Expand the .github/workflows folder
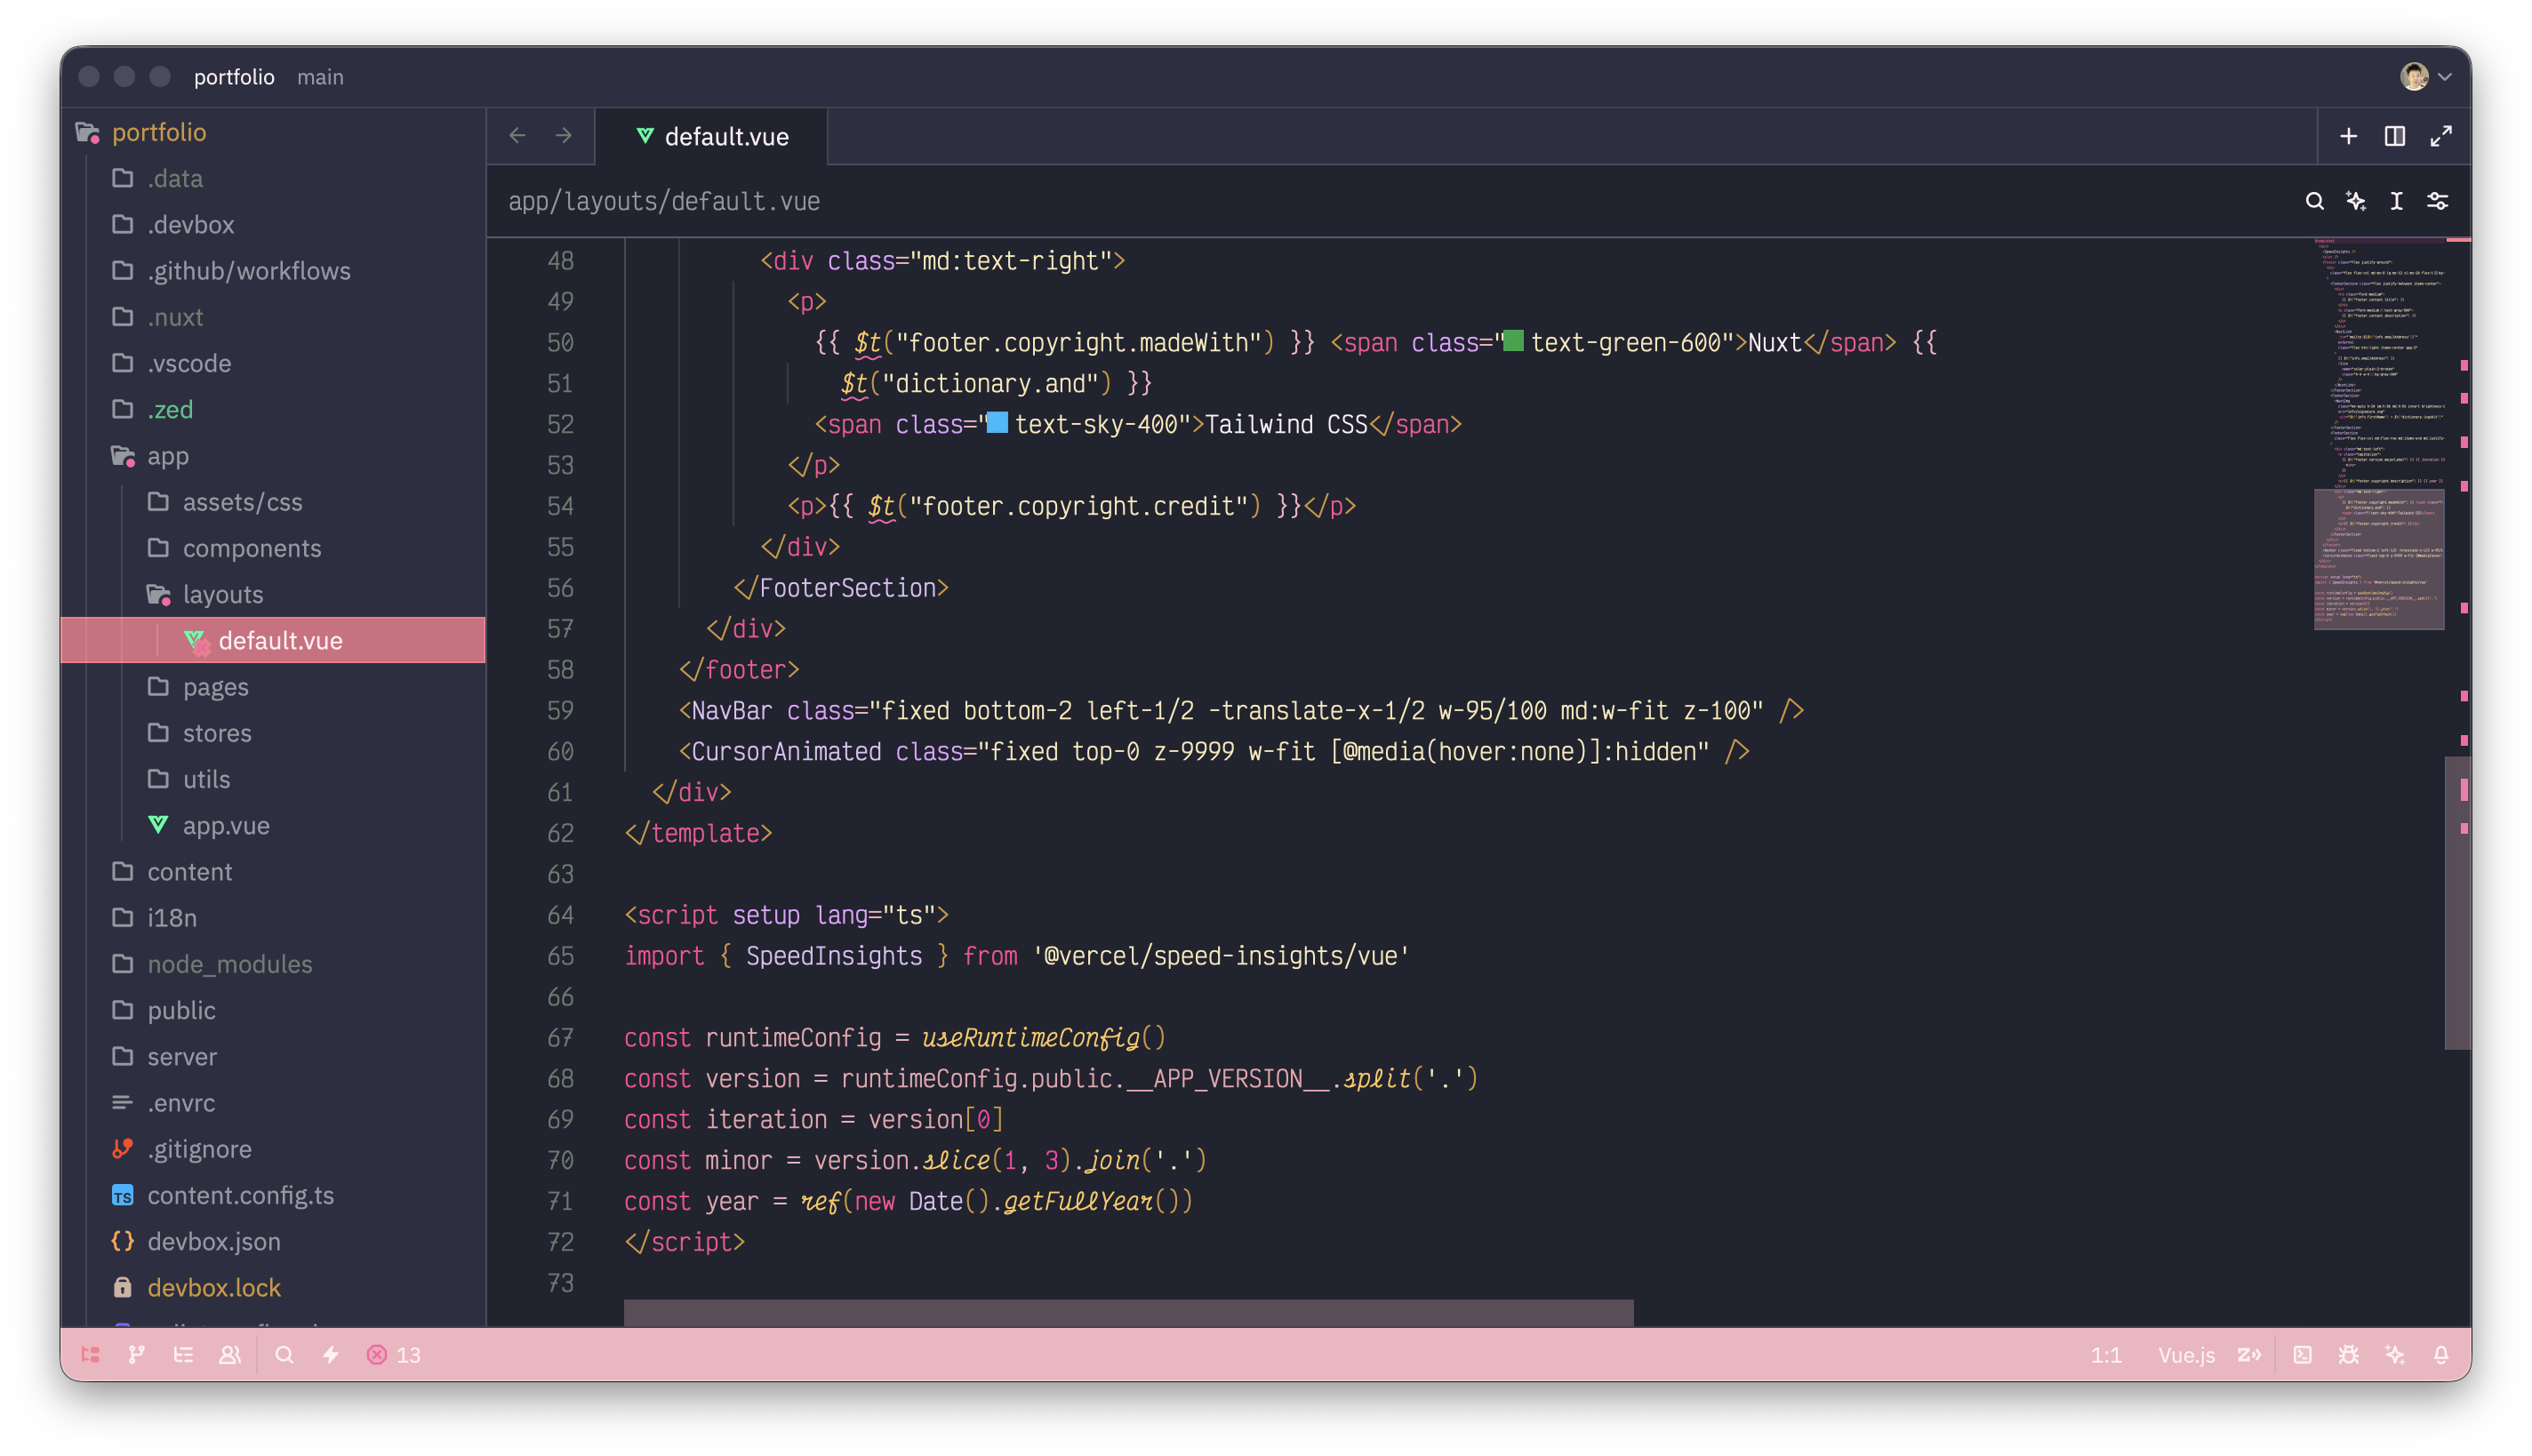Image resolution: width=2532 pixels, height=1456 pixels. pos(273,271)
